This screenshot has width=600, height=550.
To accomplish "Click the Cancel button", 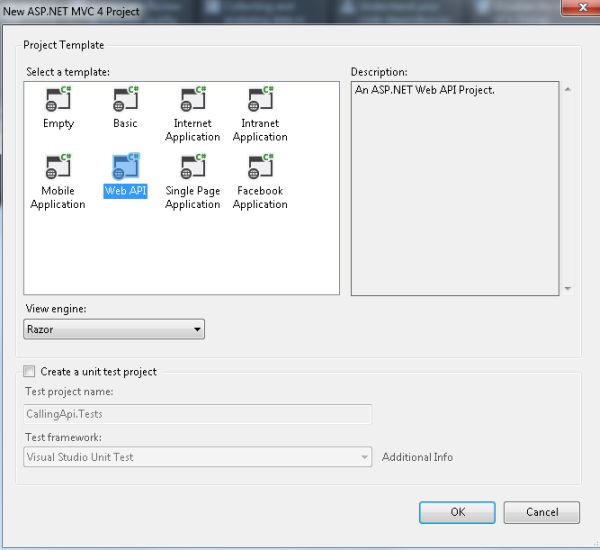I will click(542, 512).
